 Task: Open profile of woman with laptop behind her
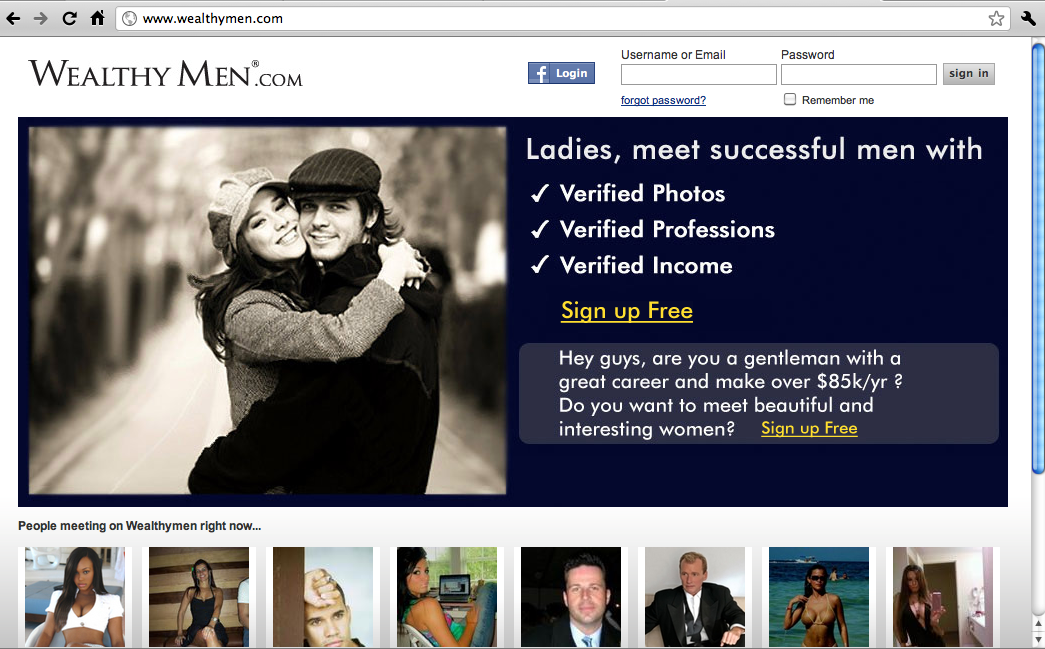447,597
